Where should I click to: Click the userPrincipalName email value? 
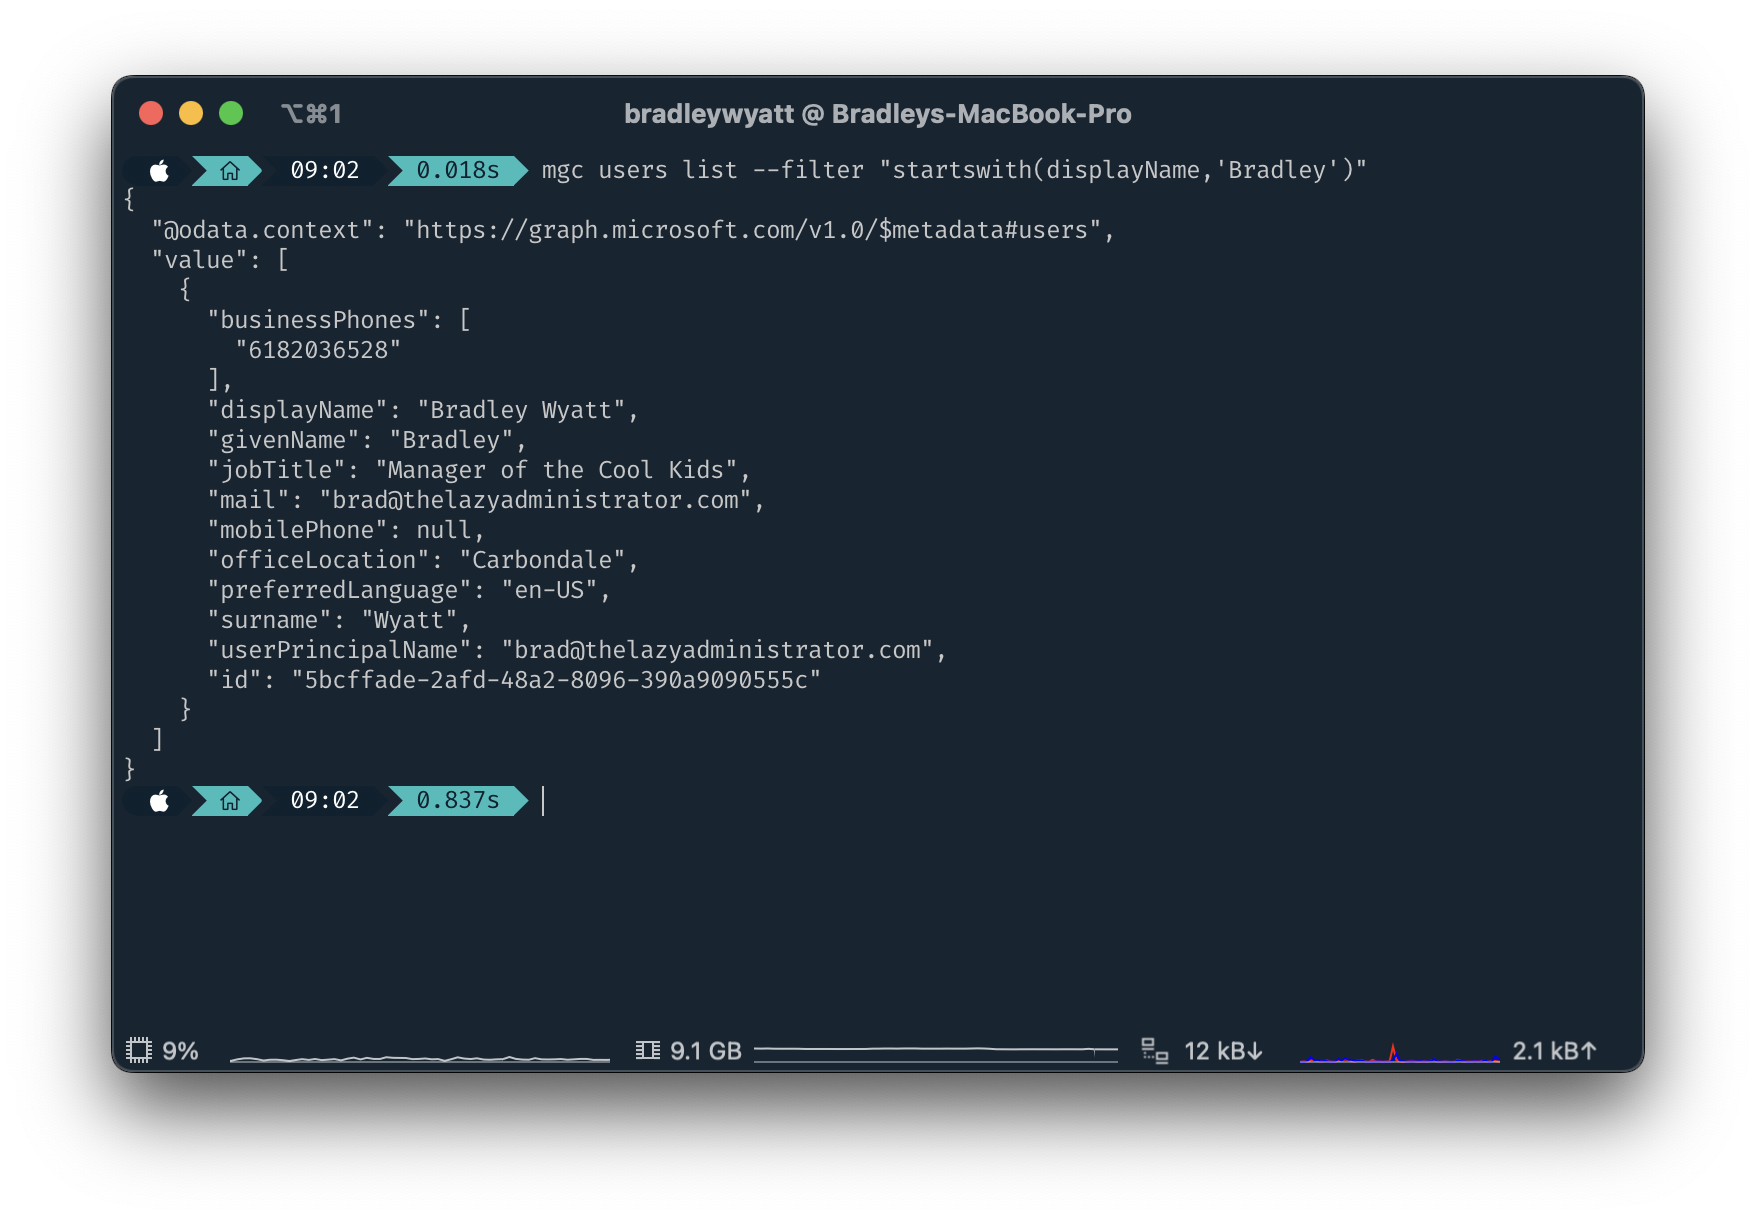(717, 650)
